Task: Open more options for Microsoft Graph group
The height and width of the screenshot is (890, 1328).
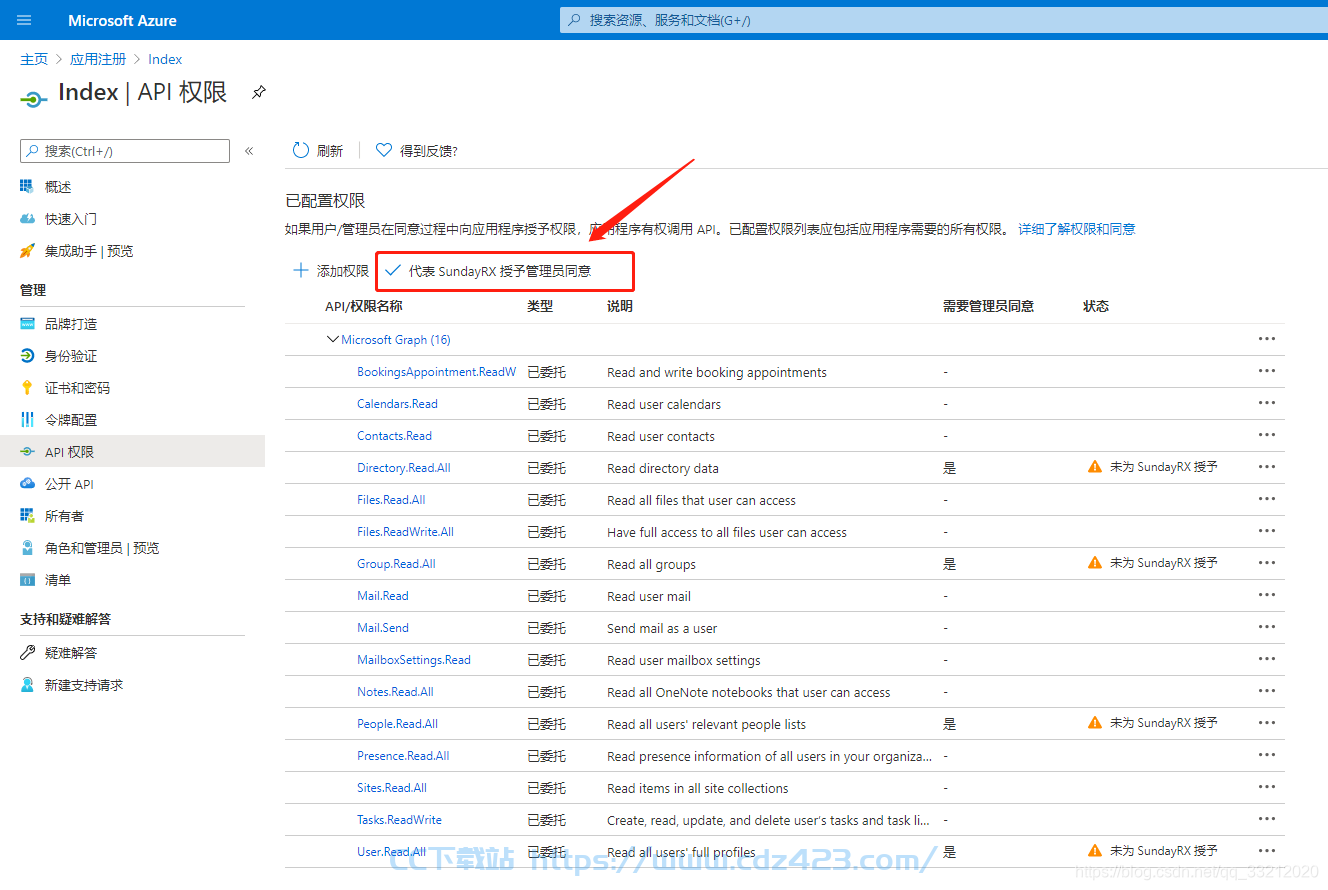Action: (x=1267, y=339)
